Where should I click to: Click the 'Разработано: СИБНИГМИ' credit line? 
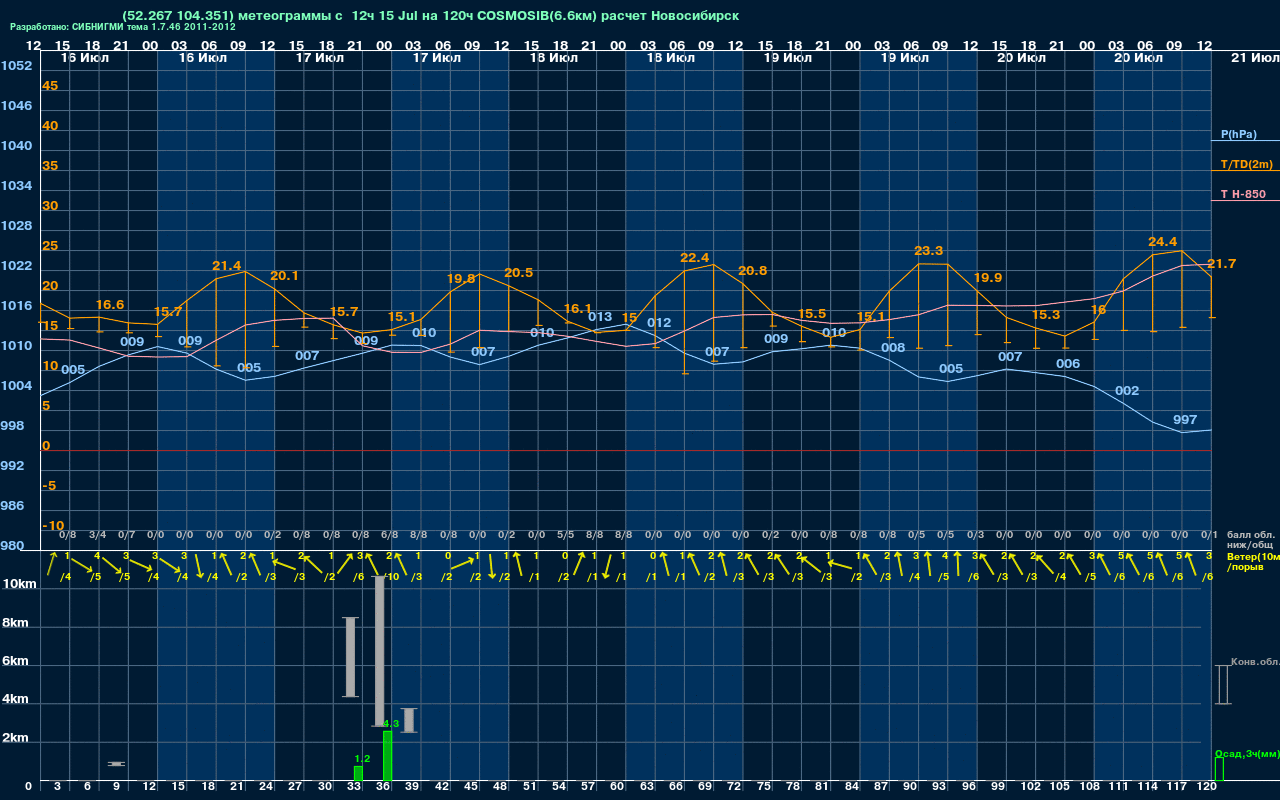[x=123, y=27]
